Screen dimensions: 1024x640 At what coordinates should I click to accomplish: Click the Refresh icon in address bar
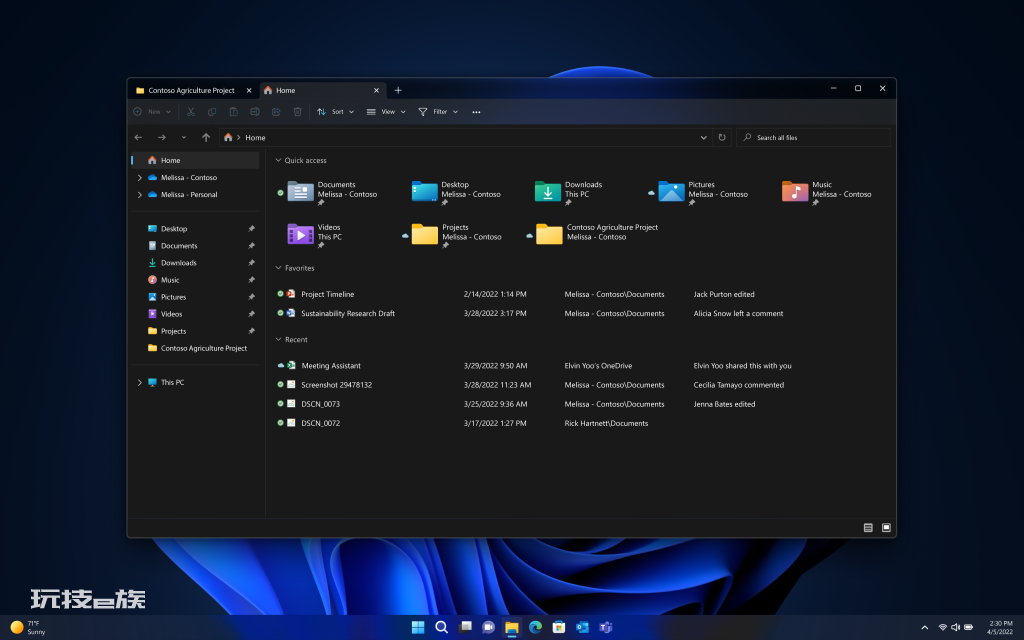(722, 137)
